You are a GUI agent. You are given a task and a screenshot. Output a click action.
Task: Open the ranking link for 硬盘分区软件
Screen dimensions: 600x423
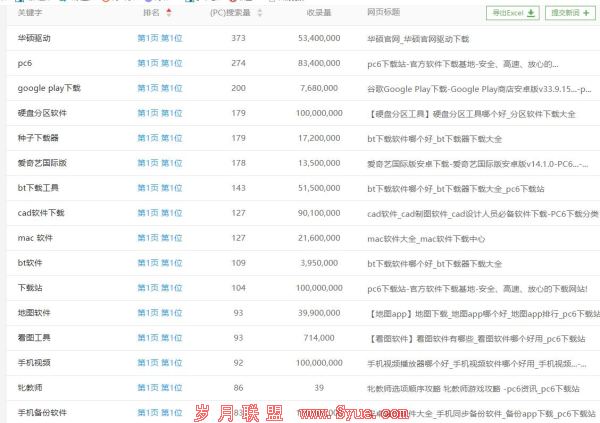(x=160, y=113)
